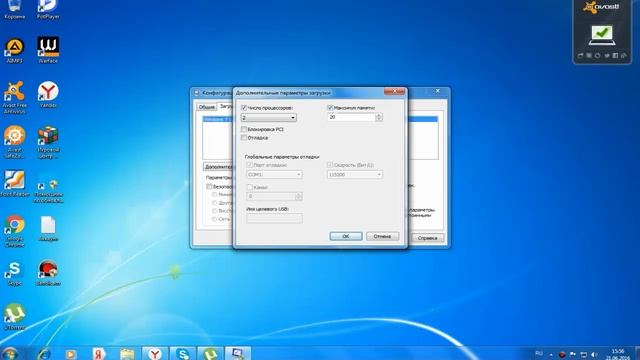The image size is (640, 360).
Task: Uncheck the Максимум памяти checkbox
Action: coord(331,108)
